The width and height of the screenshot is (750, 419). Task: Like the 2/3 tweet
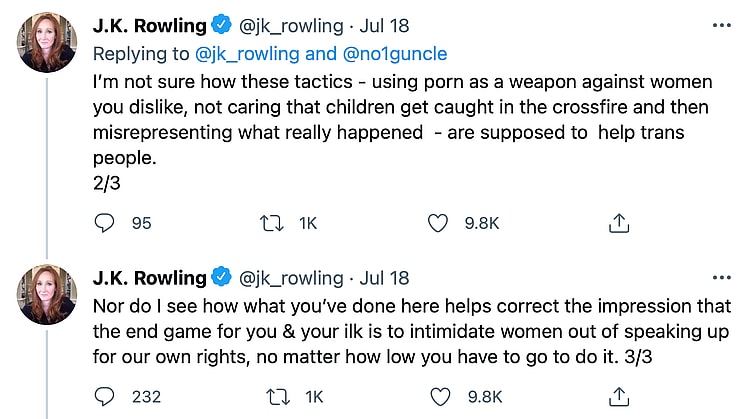click(437, 224)
